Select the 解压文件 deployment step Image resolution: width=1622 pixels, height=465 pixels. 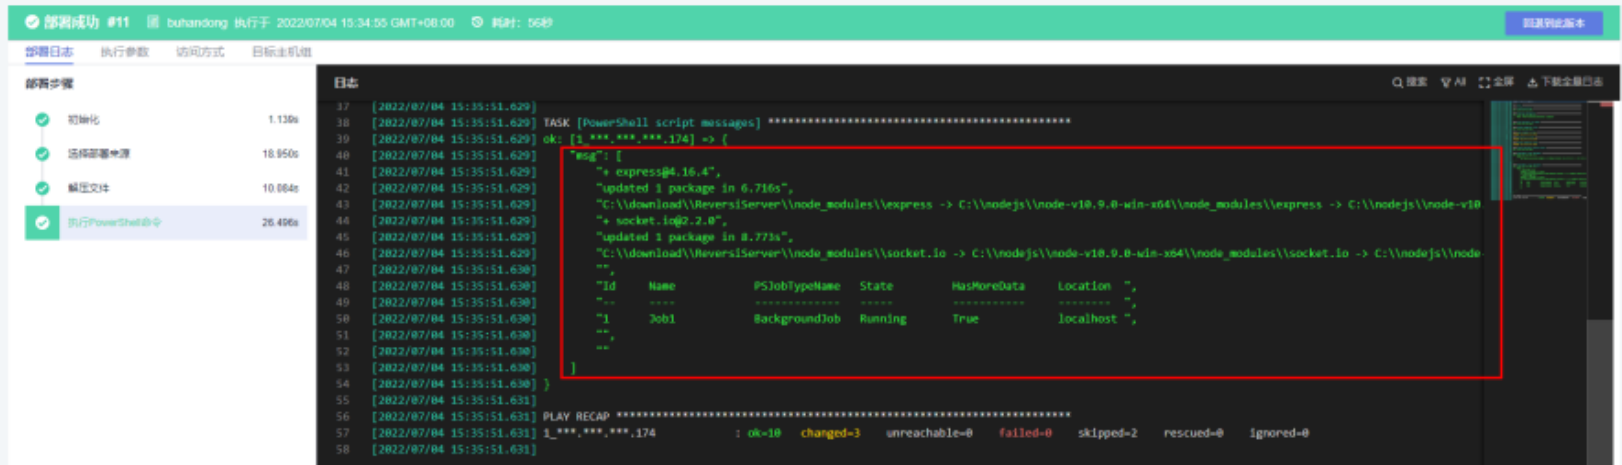(x=166, y=188)
